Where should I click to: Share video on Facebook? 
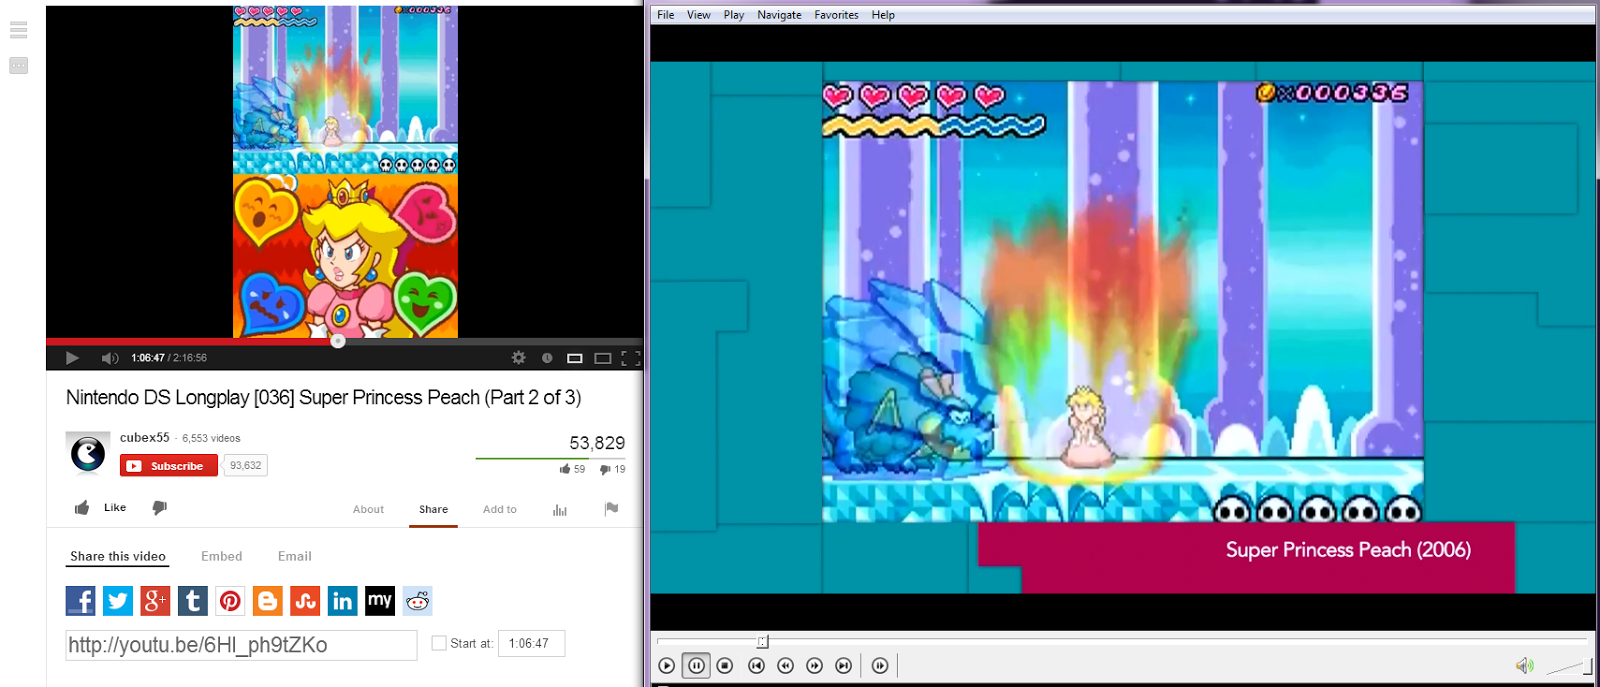(80, 601)
